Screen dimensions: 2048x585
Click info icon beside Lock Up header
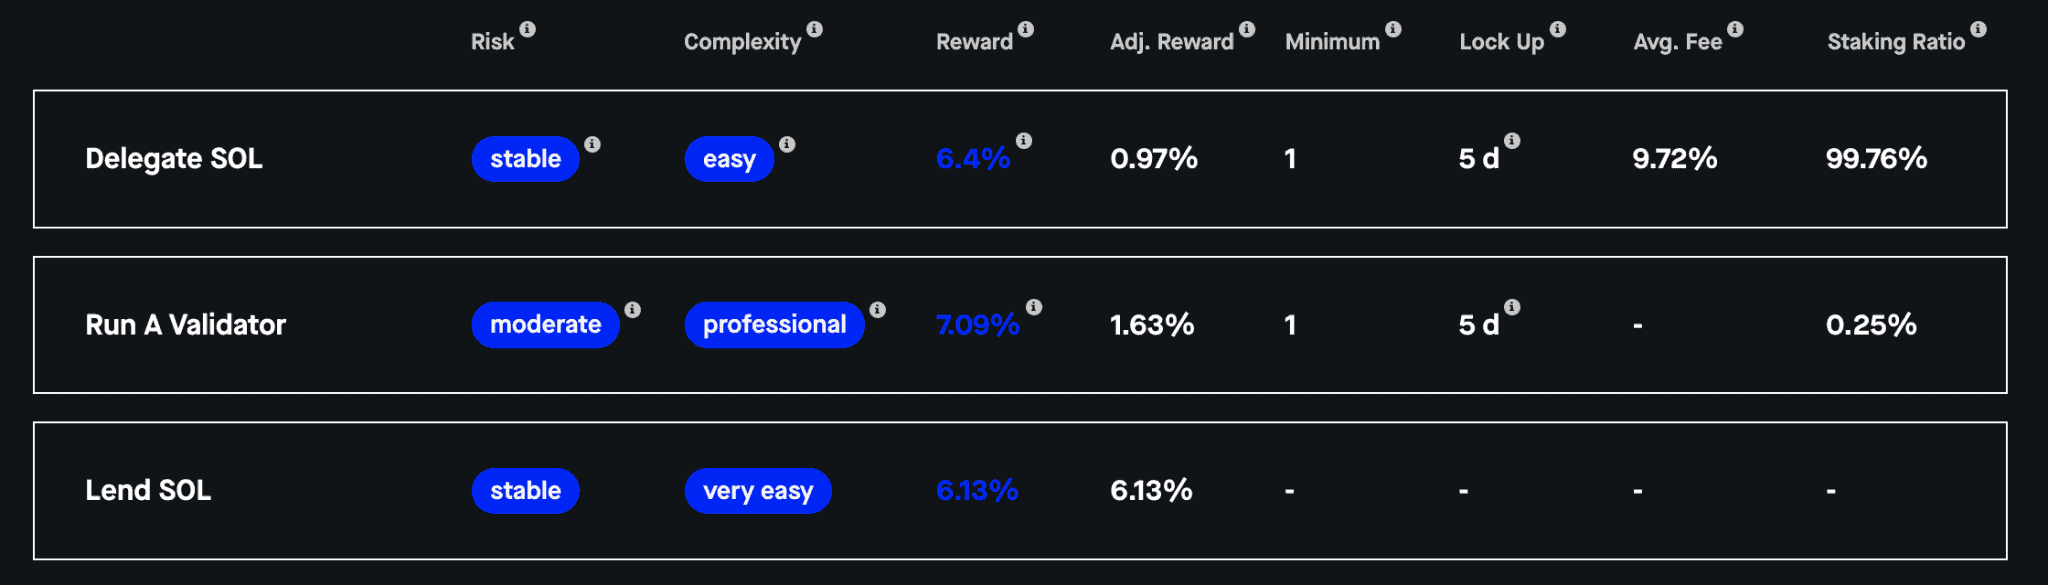tap(1558, 29)
